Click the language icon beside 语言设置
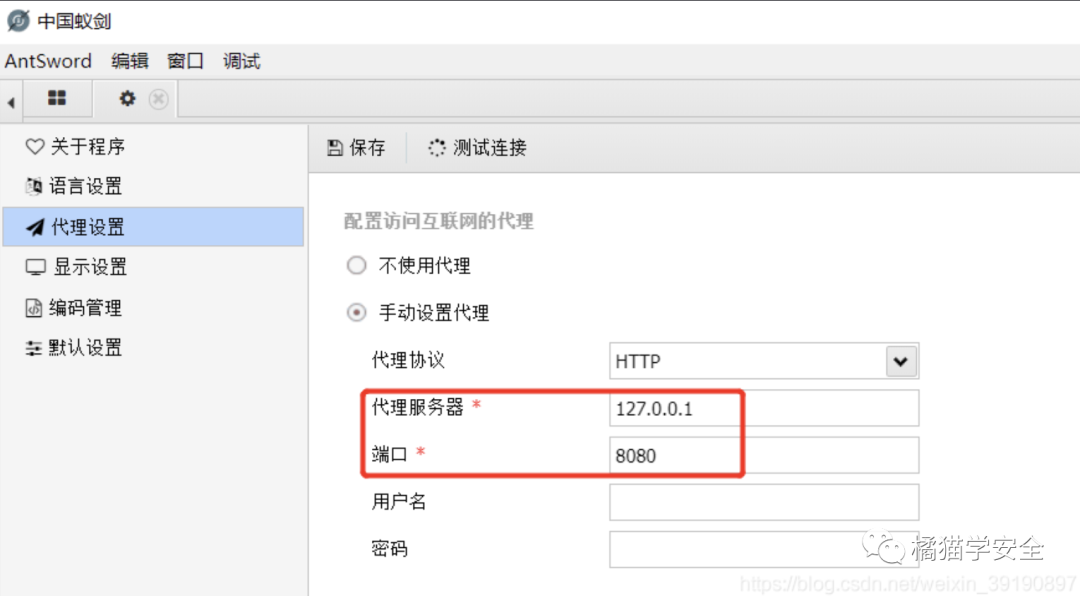1080x596 pixels. pyautogui.click(x=34, y=186)
